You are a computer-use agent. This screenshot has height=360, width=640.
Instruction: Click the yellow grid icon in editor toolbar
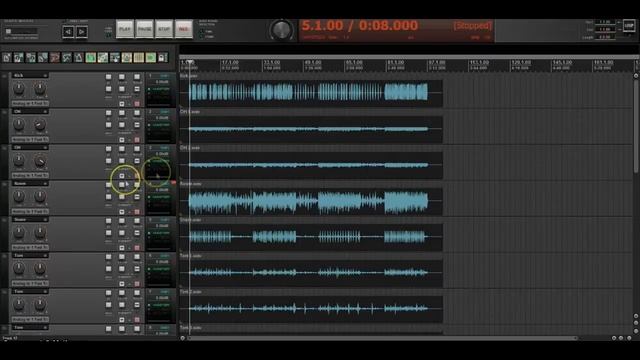click(139, 58)
